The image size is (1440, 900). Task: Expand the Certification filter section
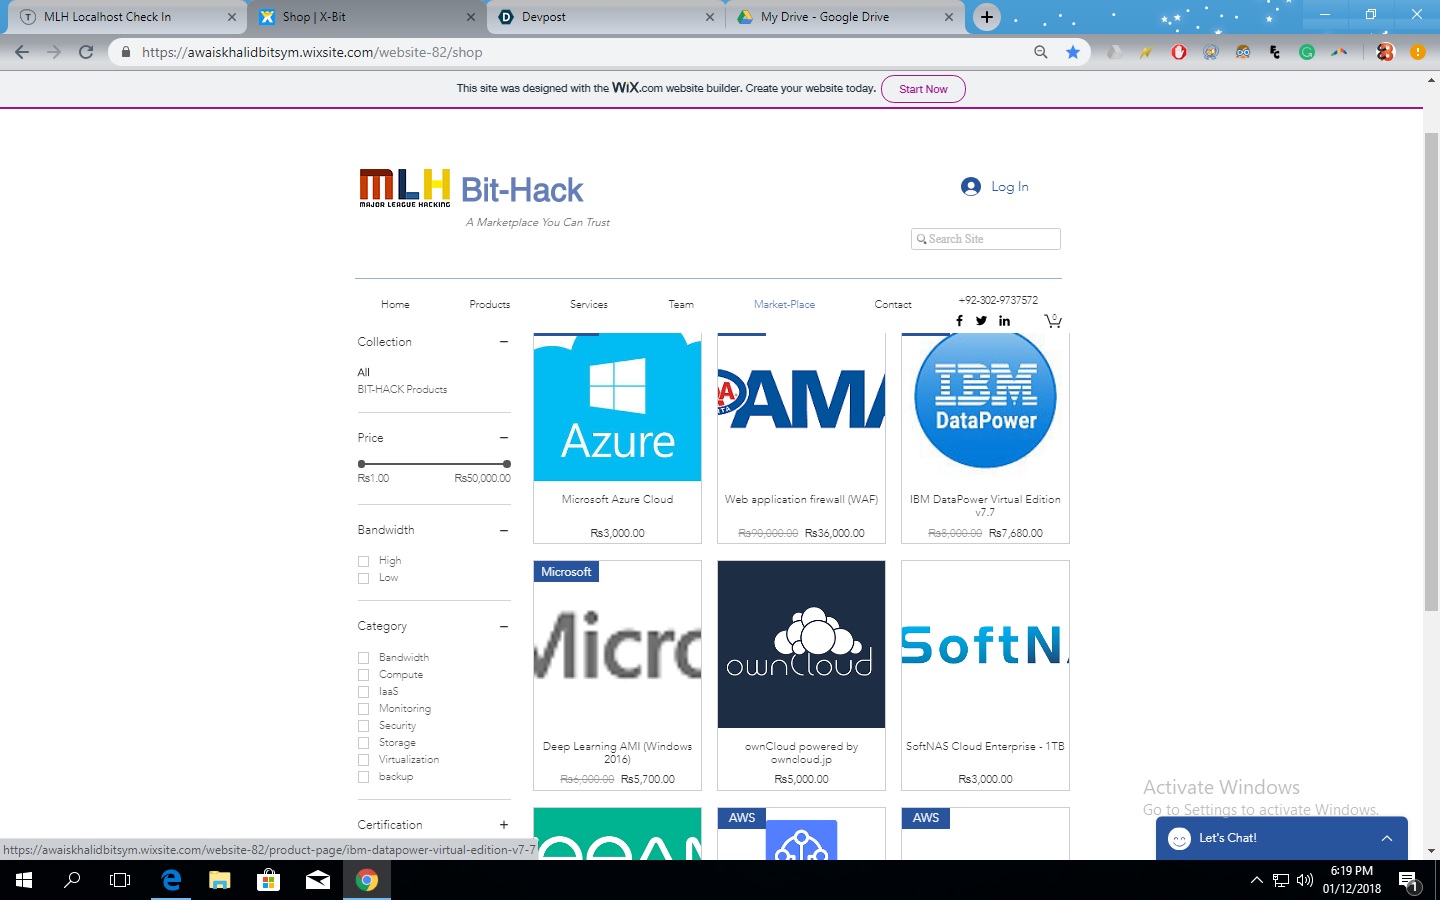(504, 825)
